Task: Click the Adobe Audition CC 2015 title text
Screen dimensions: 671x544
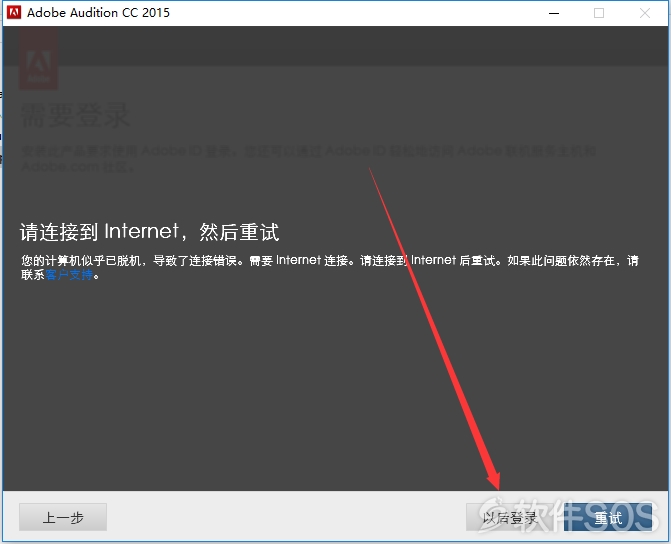Action: click(98, 12)
